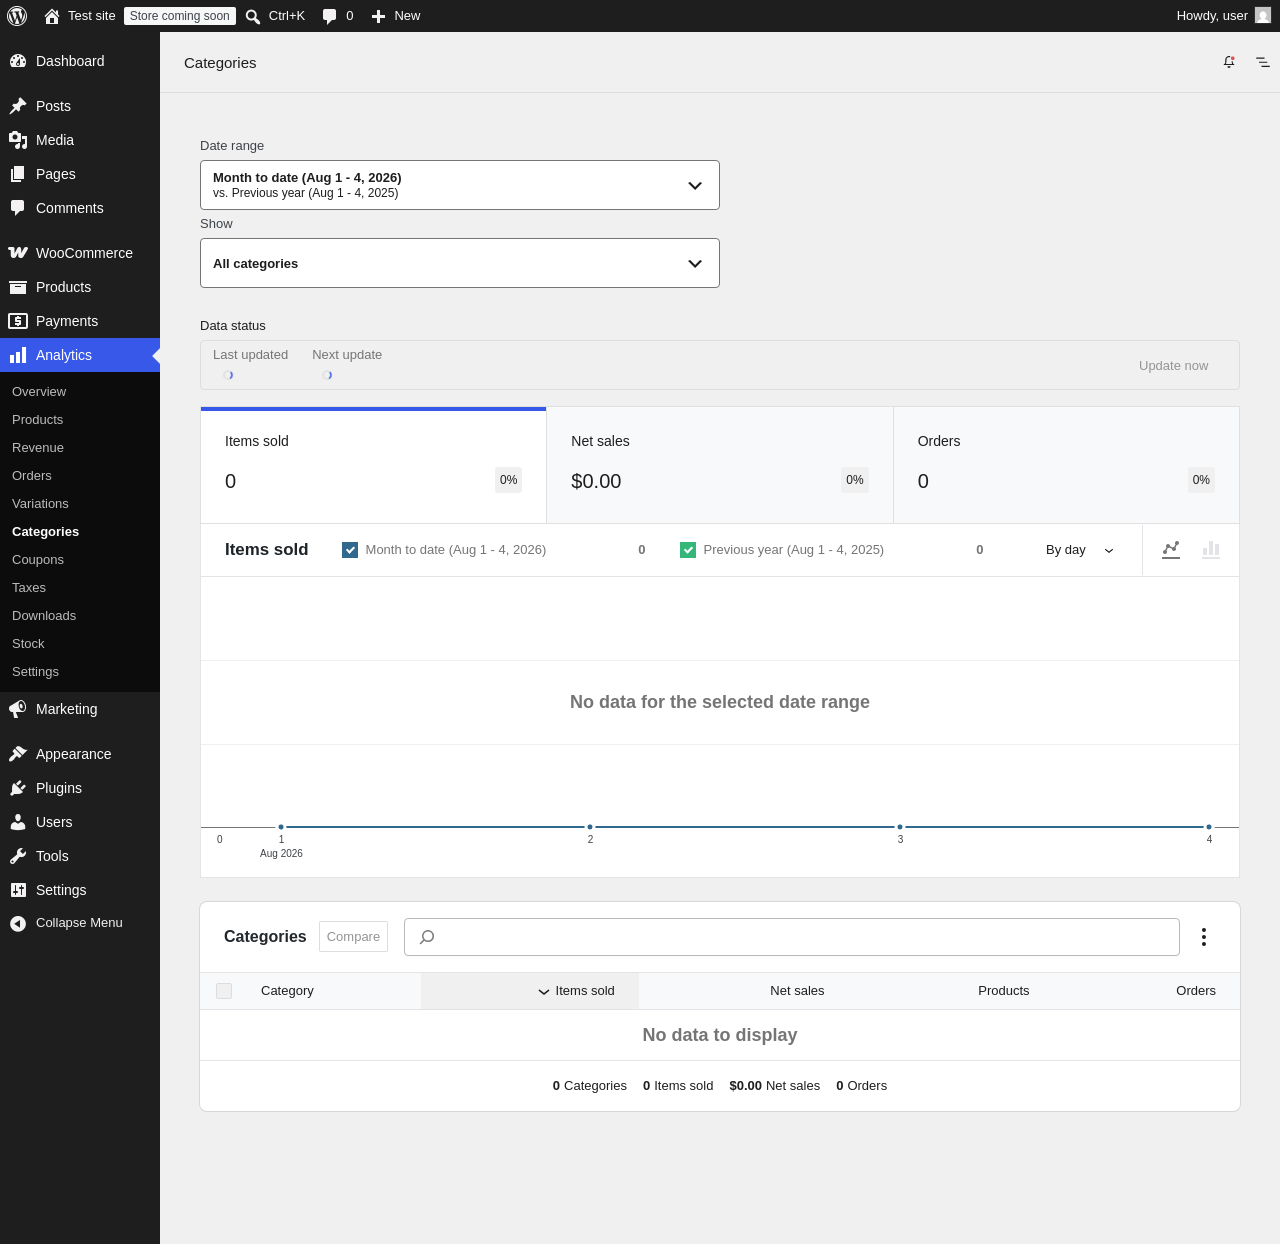This screenshot has height=1244, width=1280.
Task: Click the Plugins plug icon
Action: point(18,788)
